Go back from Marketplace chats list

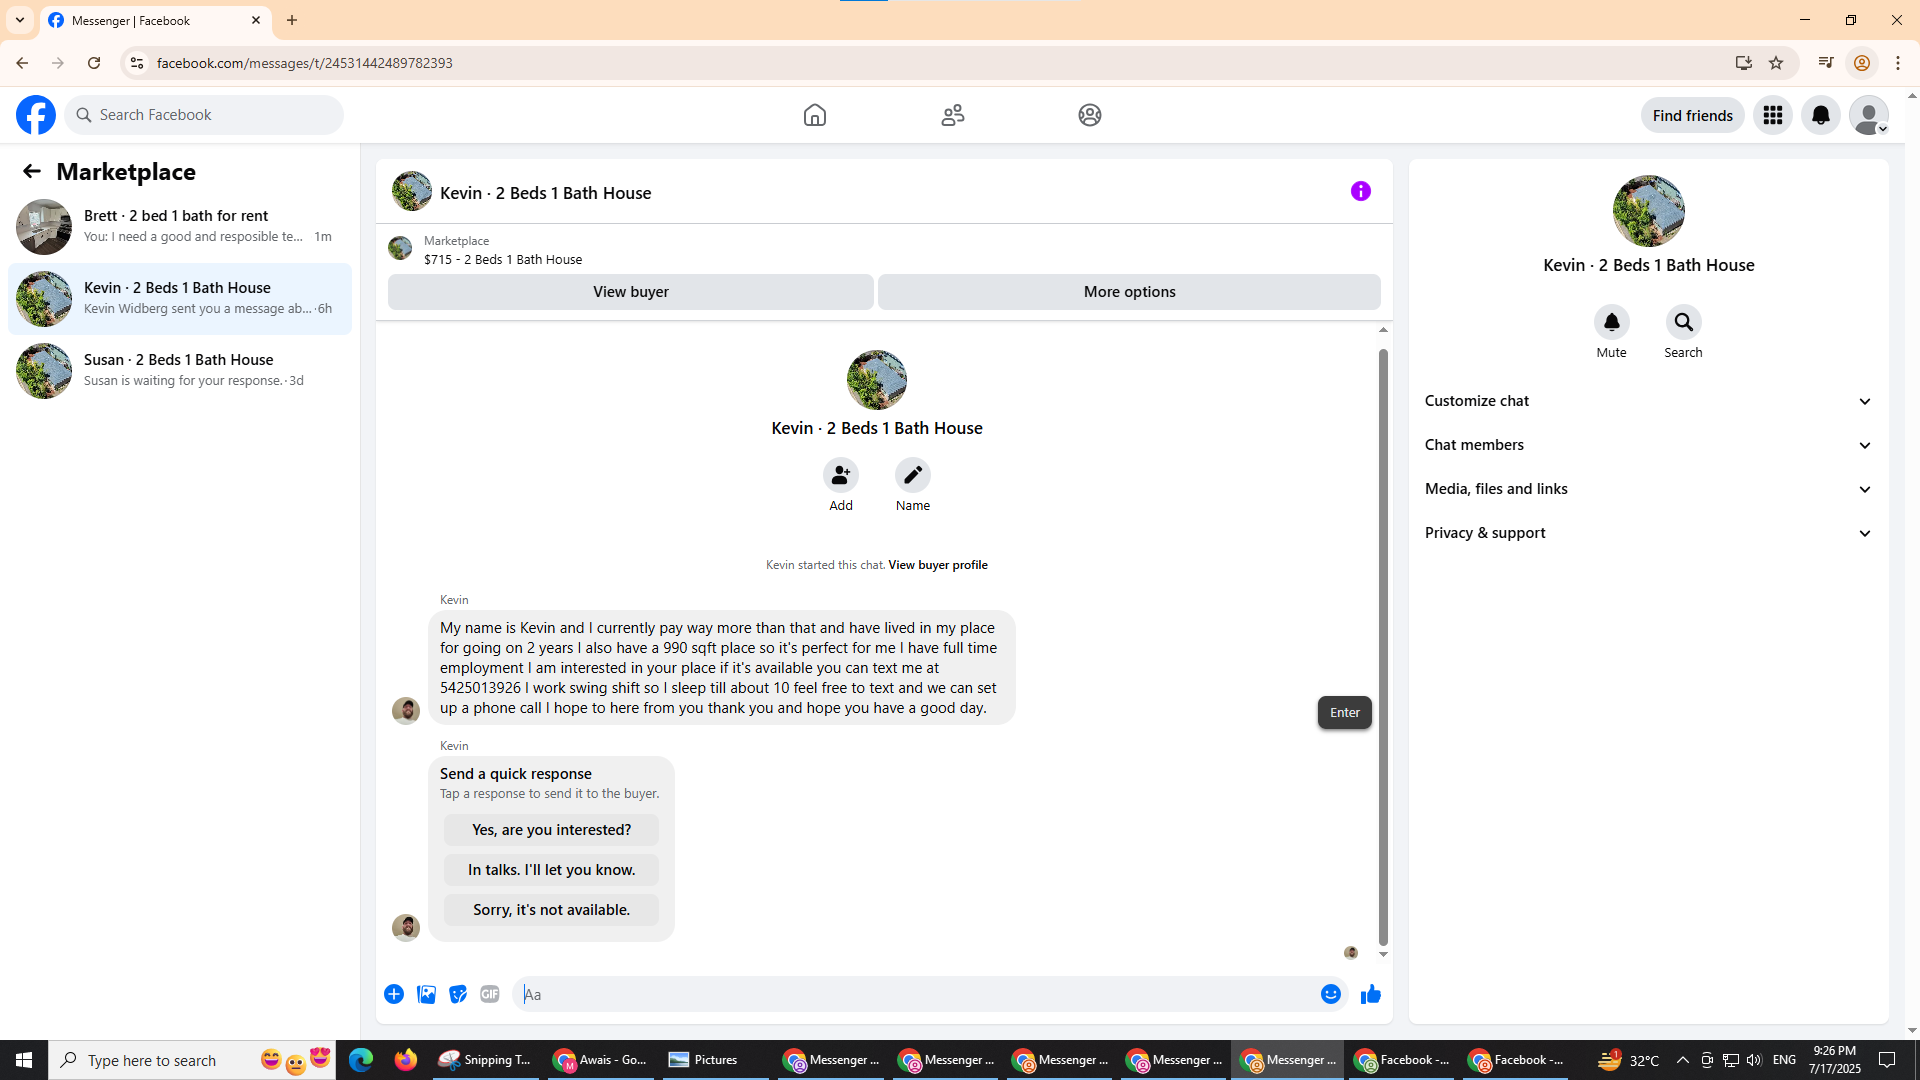pyautogui.click(x=32, y=171)
